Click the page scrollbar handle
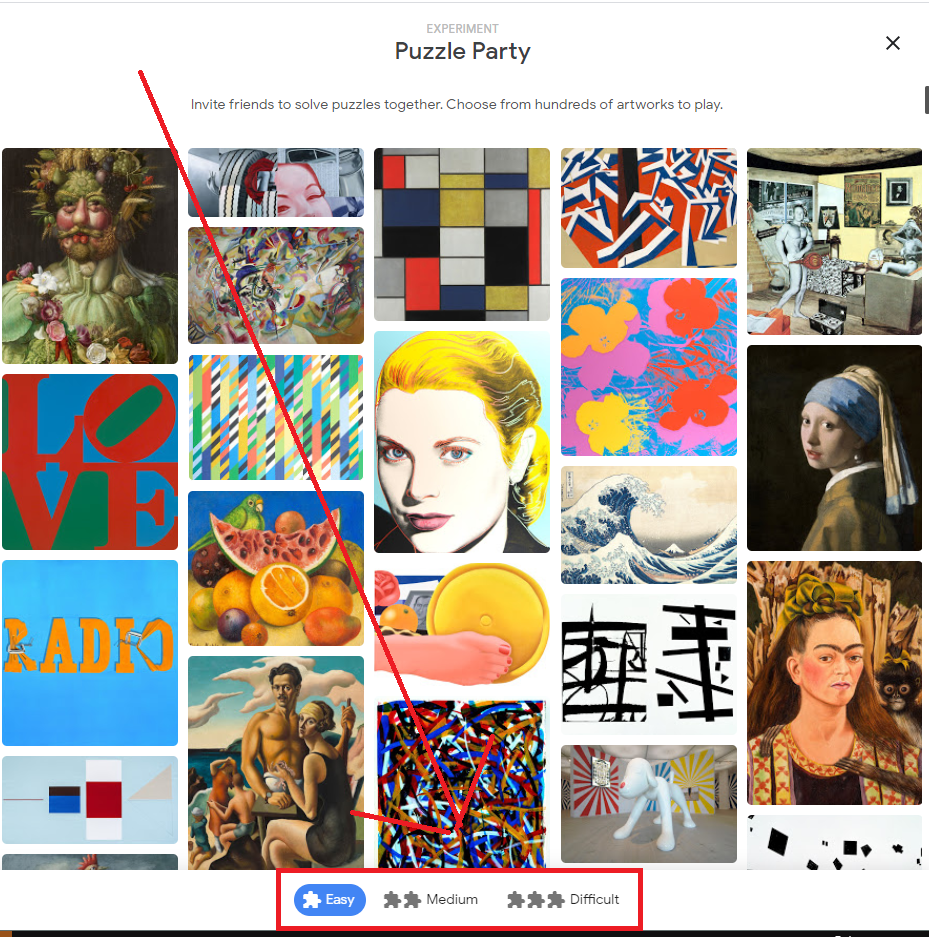Screen dimensions: 929x937 (x=926, y=100)
